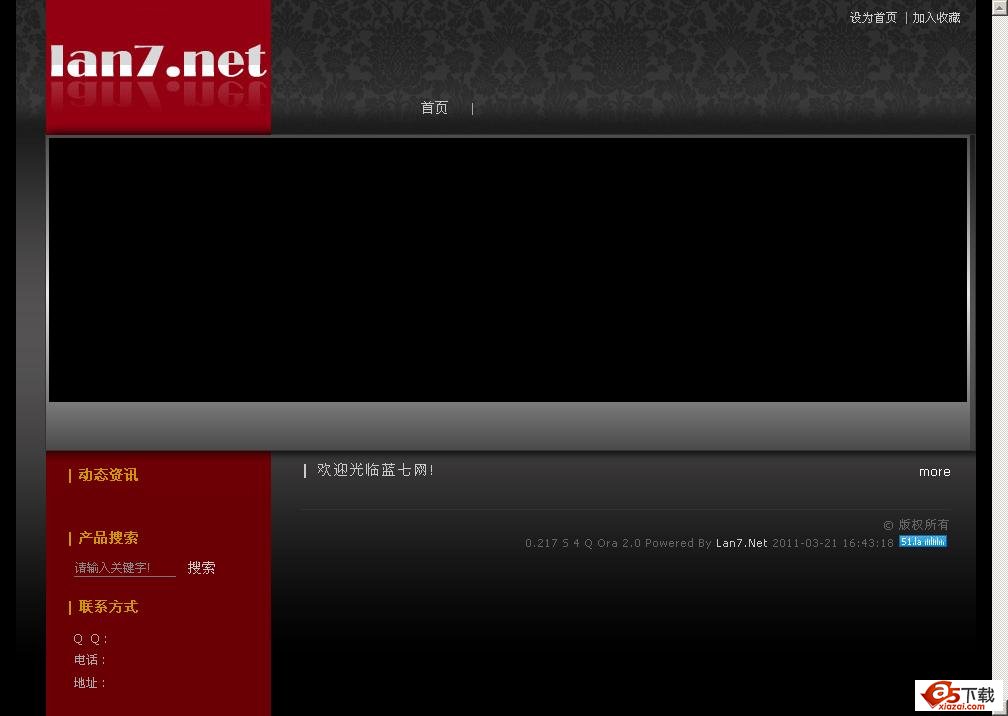Click the scrollbar up arrow
This screenshot has width=1008, height=716.
click(1001, 8)
